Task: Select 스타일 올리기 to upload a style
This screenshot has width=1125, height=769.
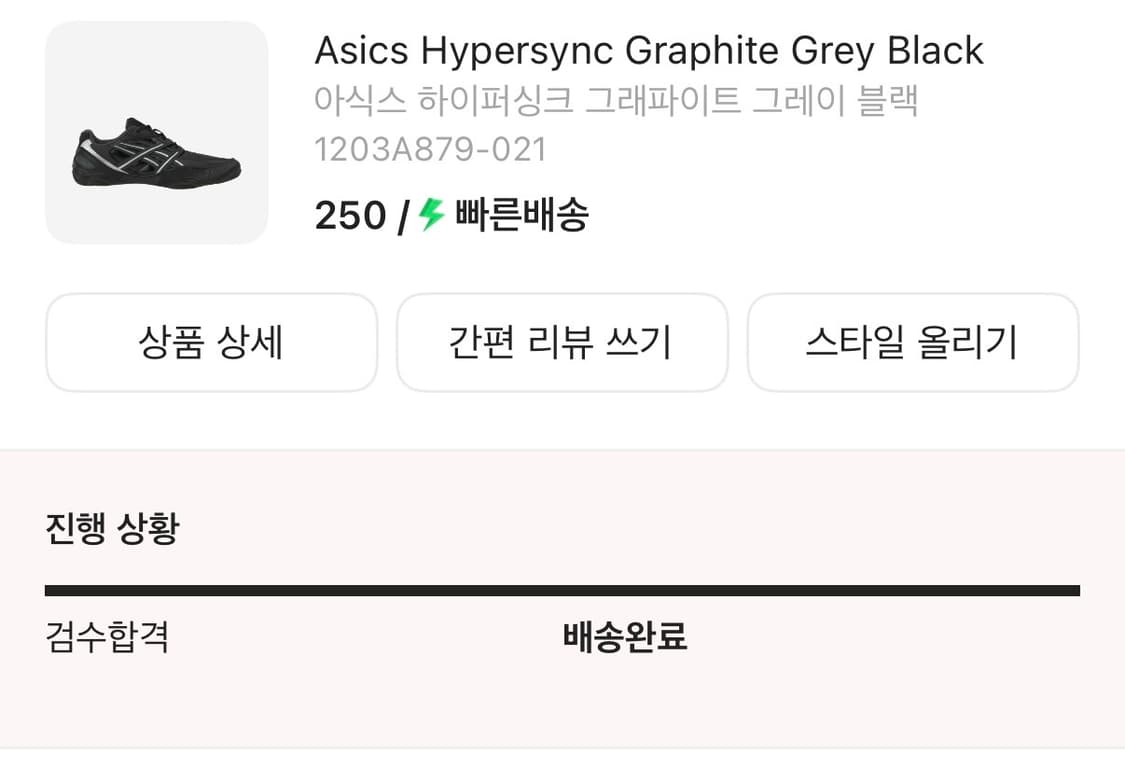Action: coord(913,342)
